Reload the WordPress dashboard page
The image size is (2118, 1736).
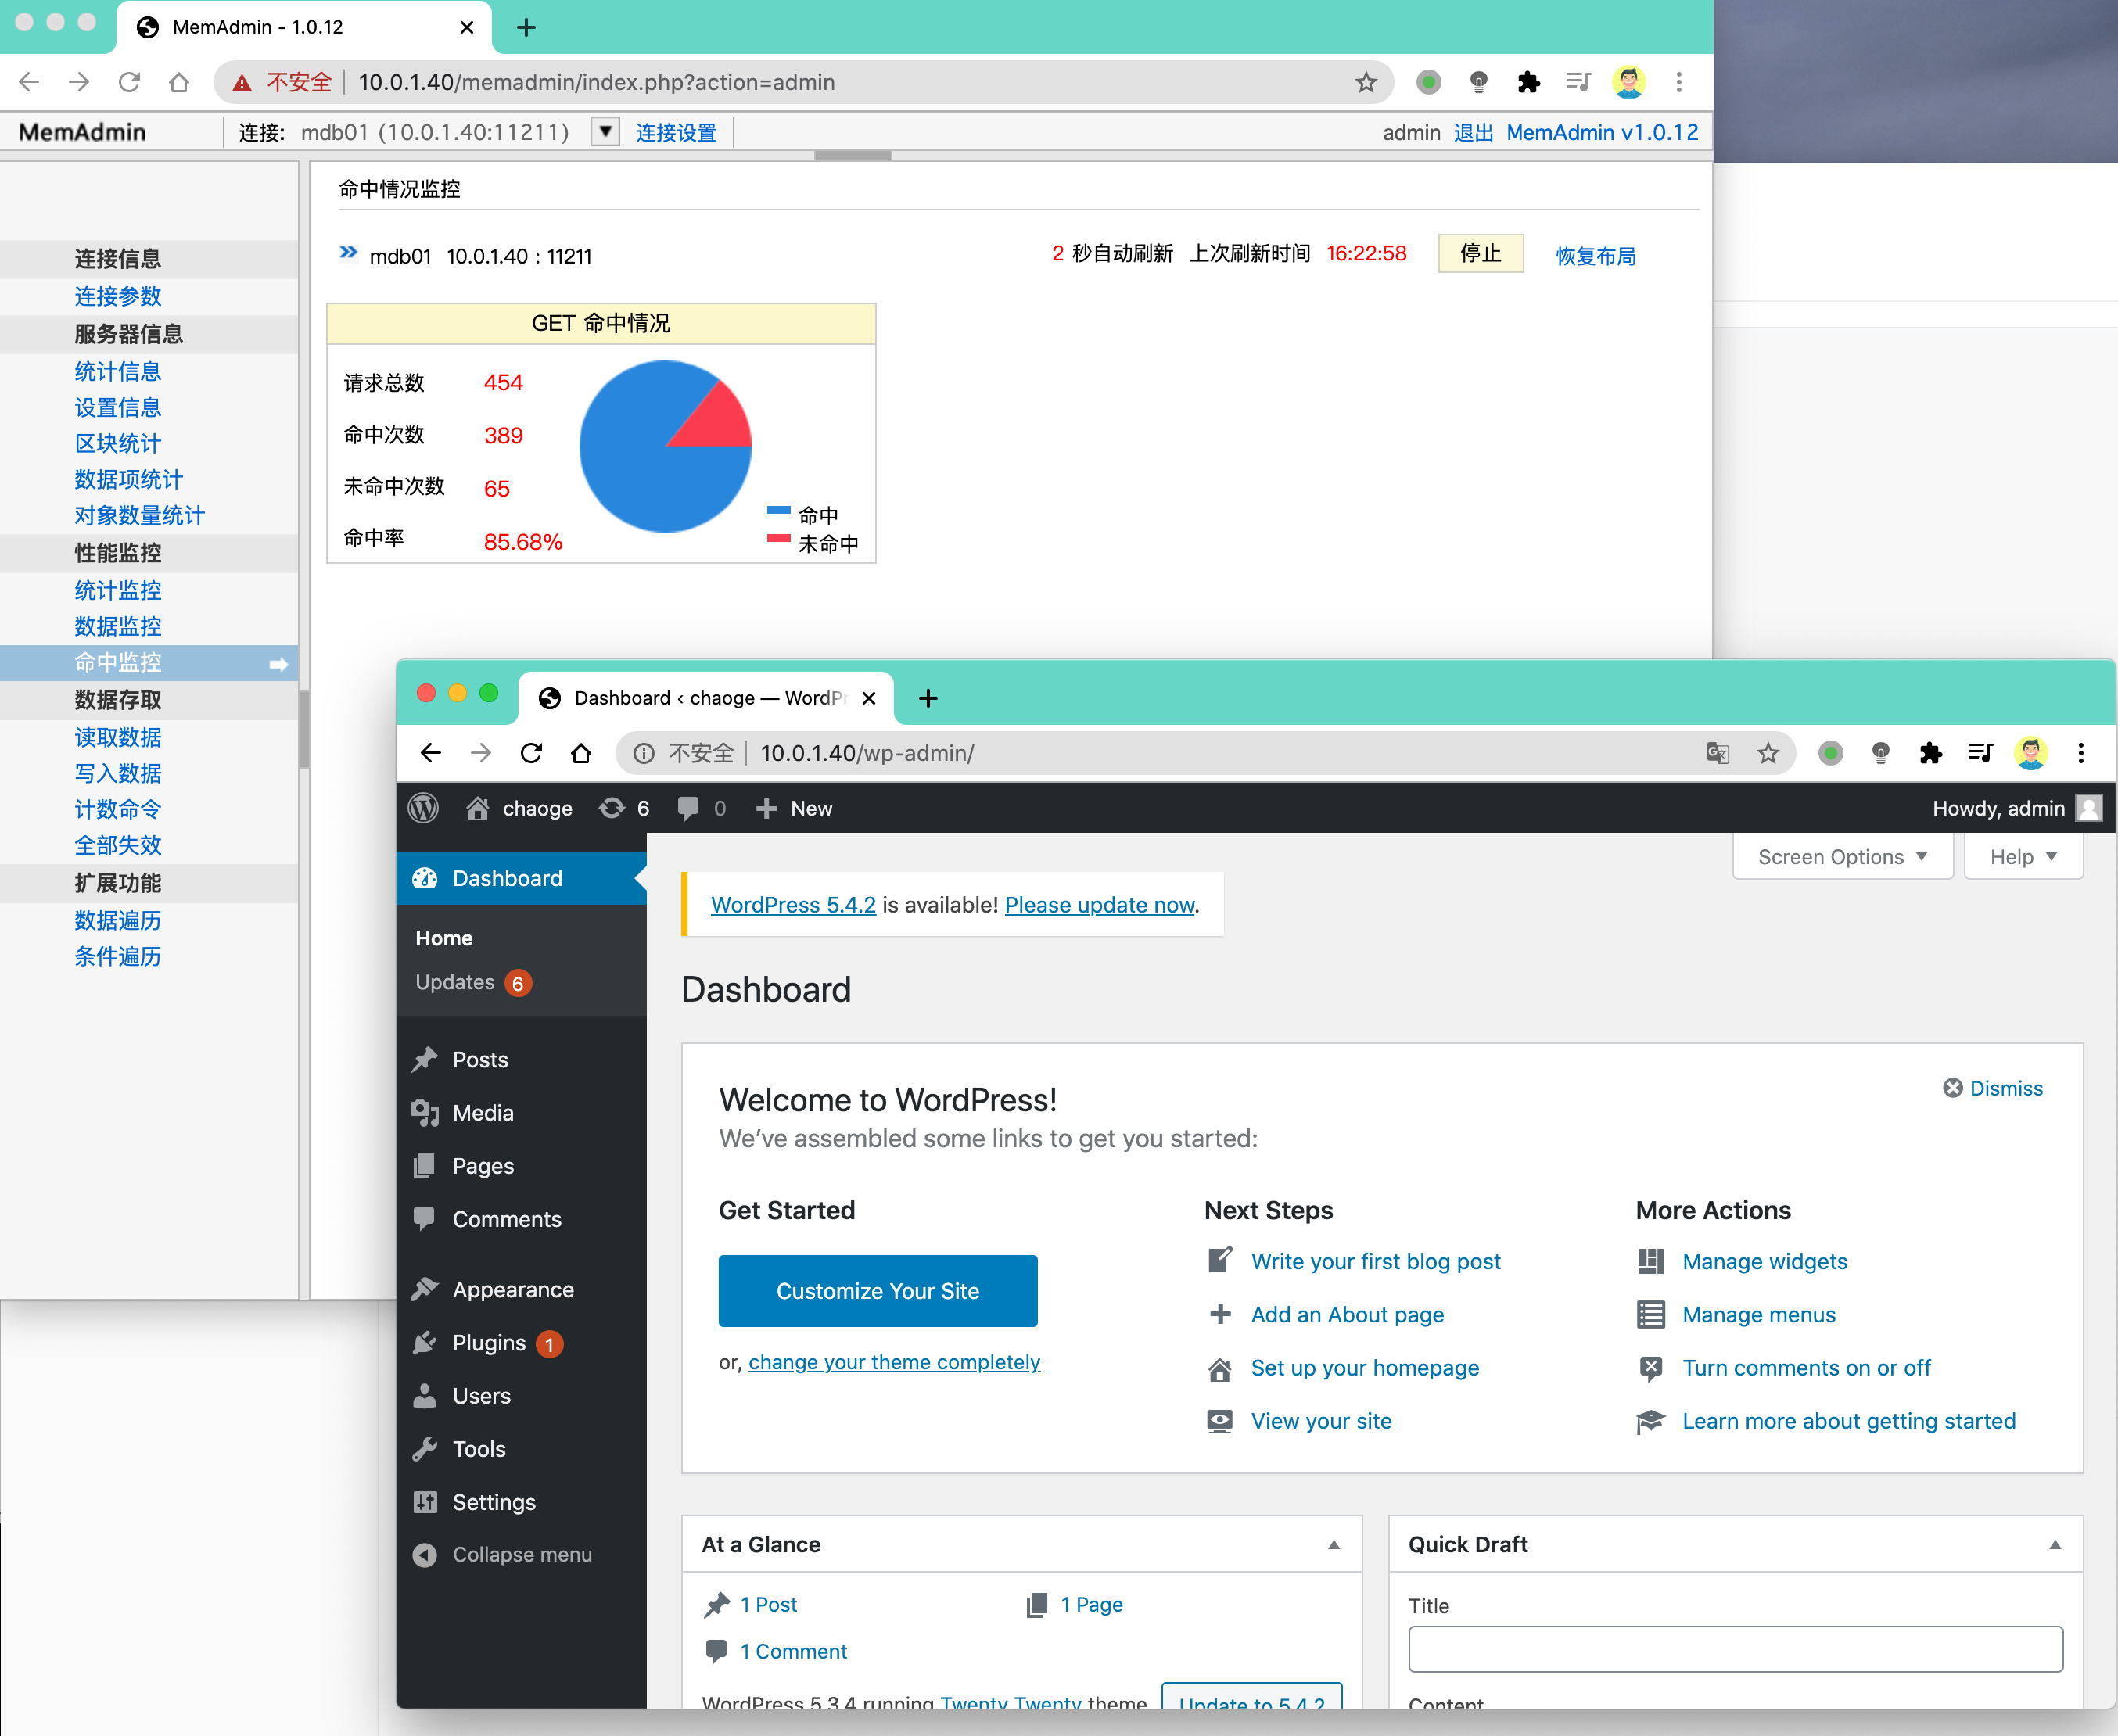coord(531,753)
